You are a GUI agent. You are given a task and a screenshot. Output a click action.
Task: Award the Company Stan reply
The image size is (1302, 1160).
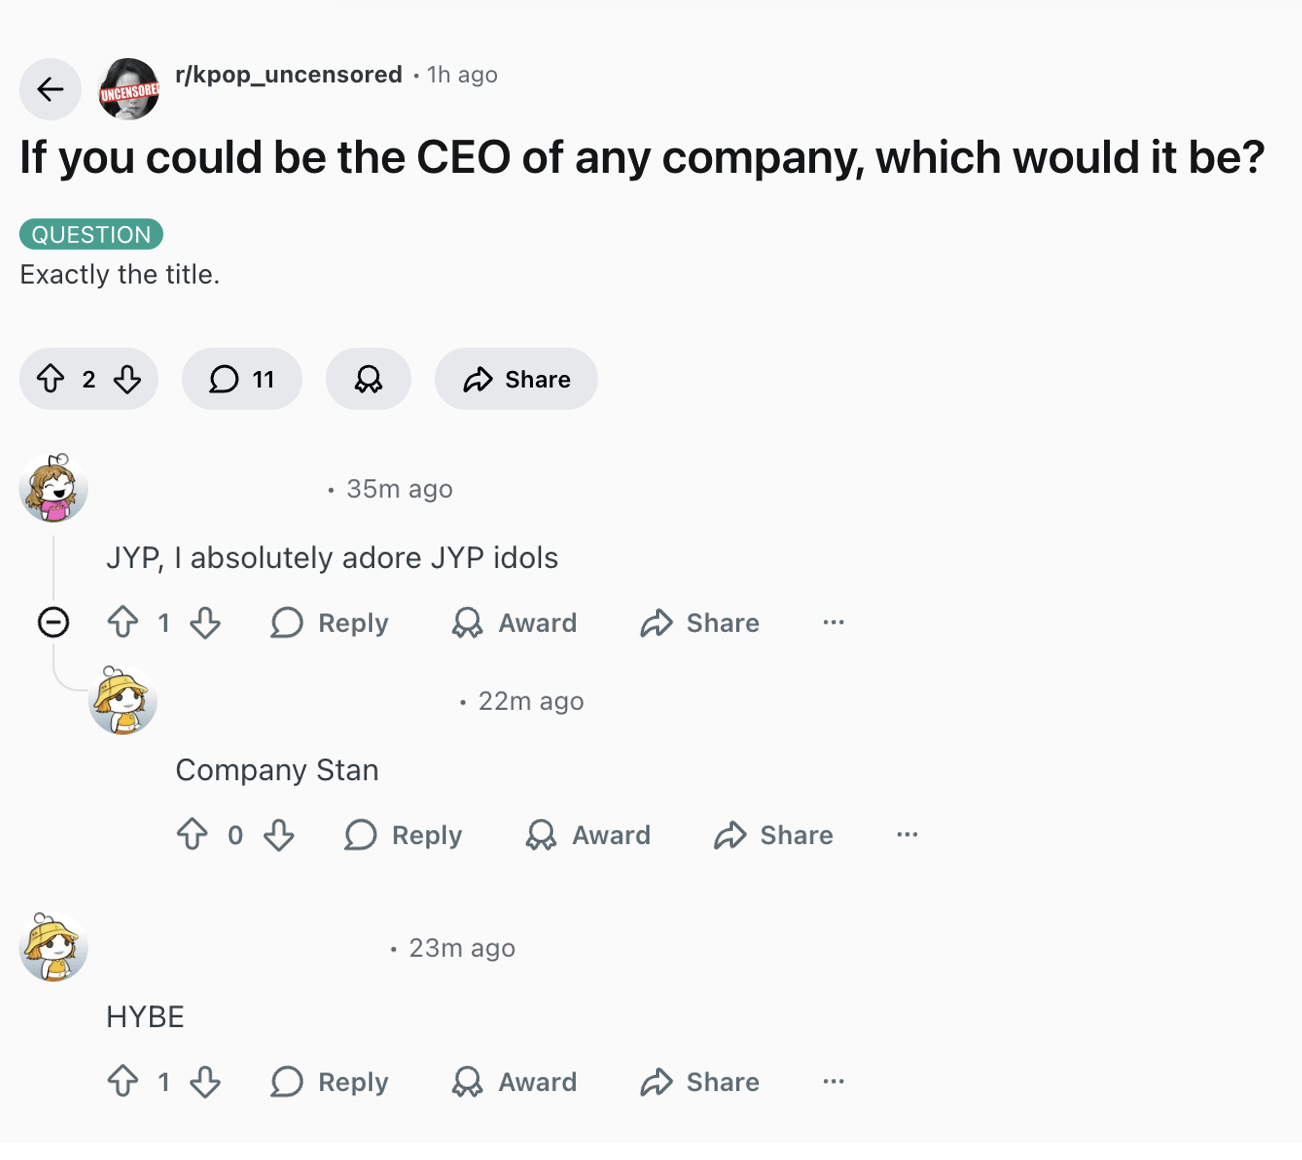click(588, 835)
